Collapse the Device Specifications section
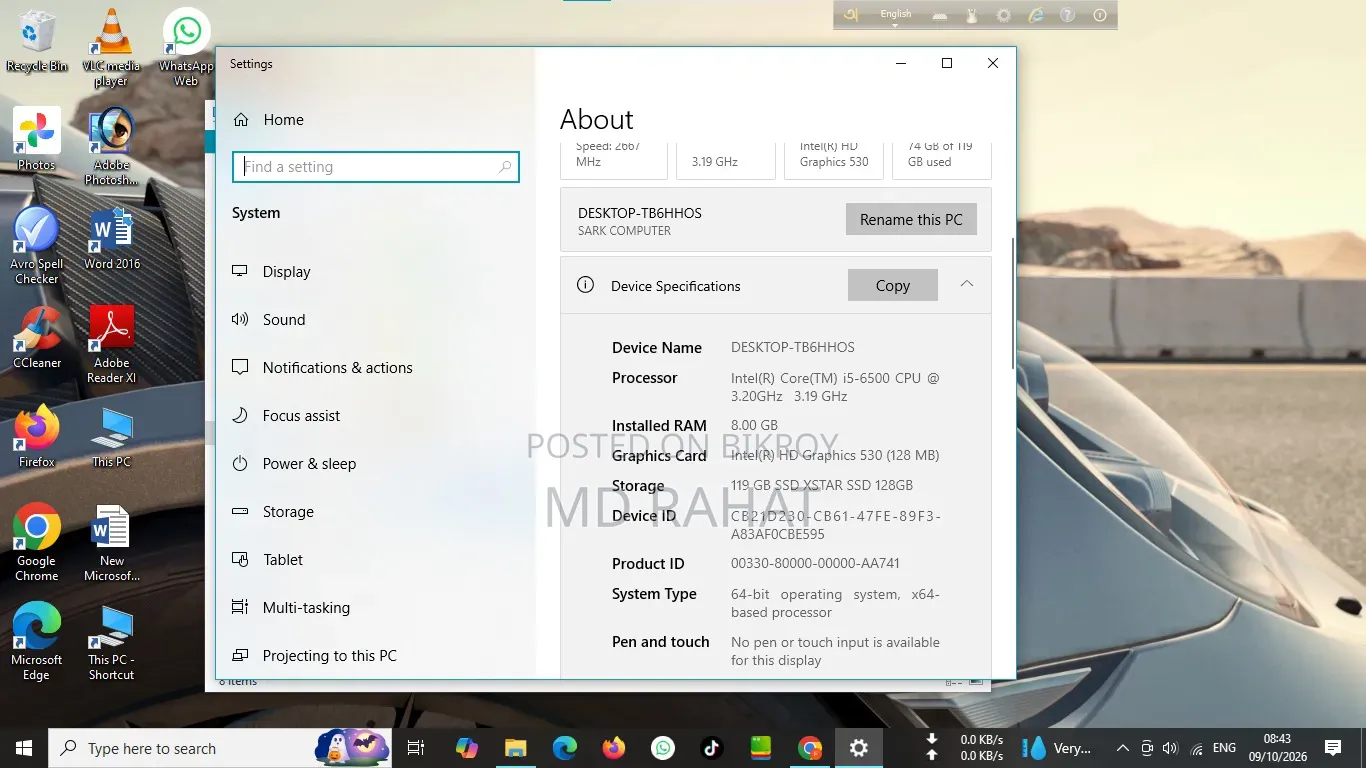The height and width of the screenshot is (768, 1366). 966,284
